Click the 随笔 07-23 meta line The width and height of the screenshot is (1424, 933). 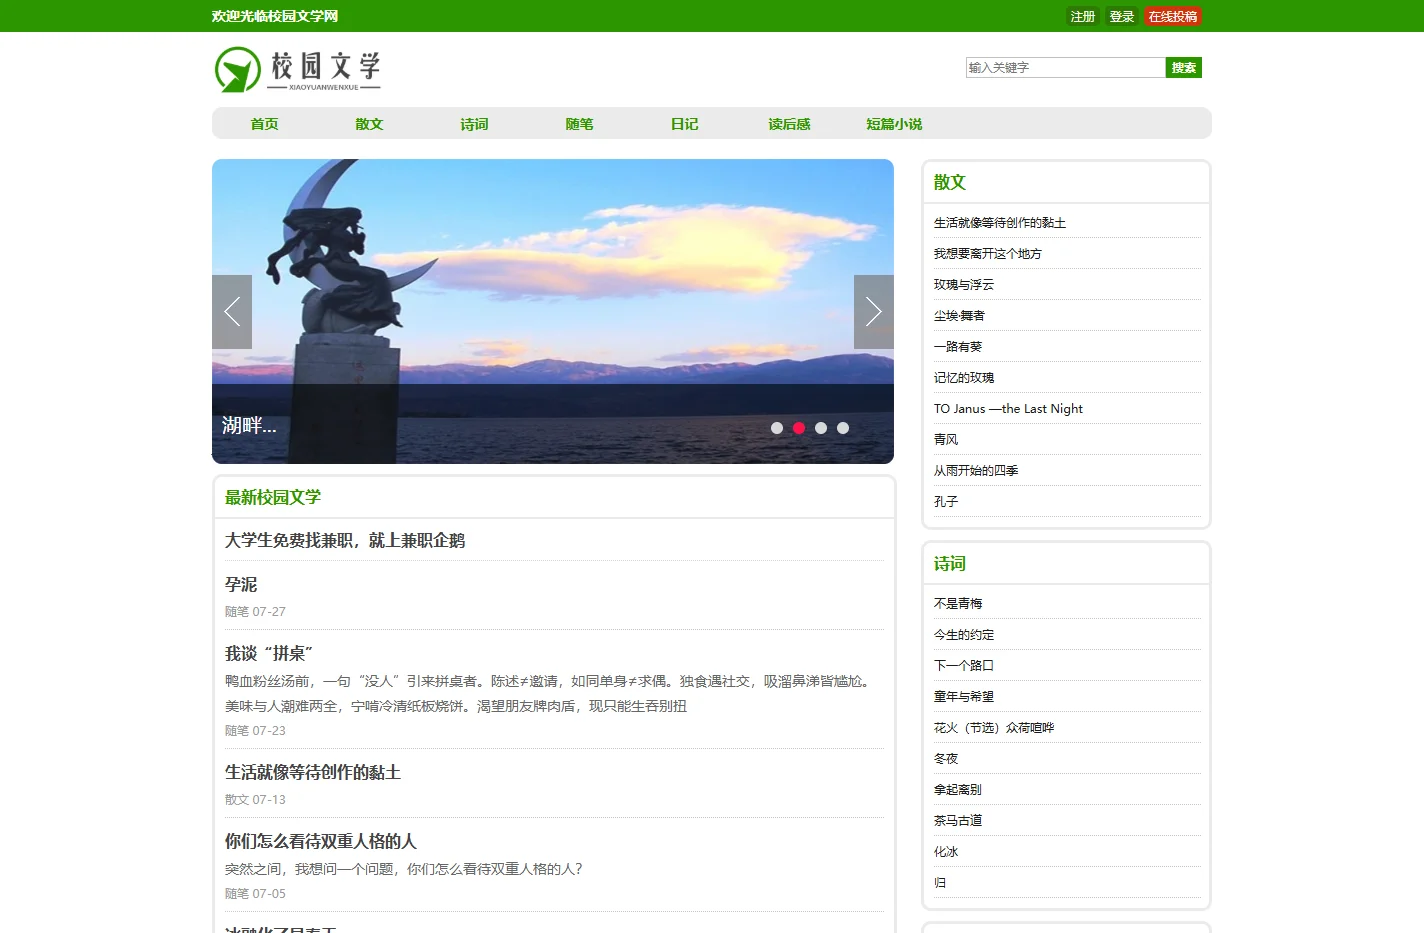pos(255,730)
